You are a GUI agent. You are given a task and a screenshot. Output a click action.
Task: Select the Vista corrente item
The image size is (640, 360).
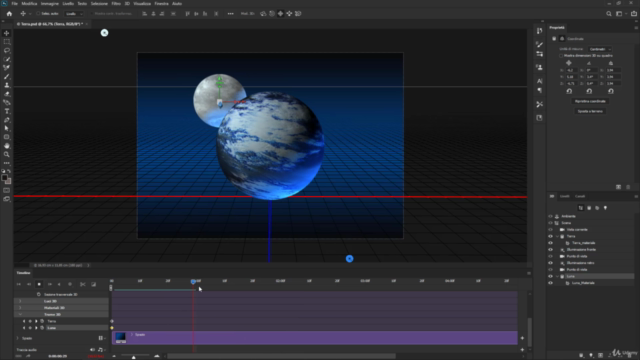[577, 229]
